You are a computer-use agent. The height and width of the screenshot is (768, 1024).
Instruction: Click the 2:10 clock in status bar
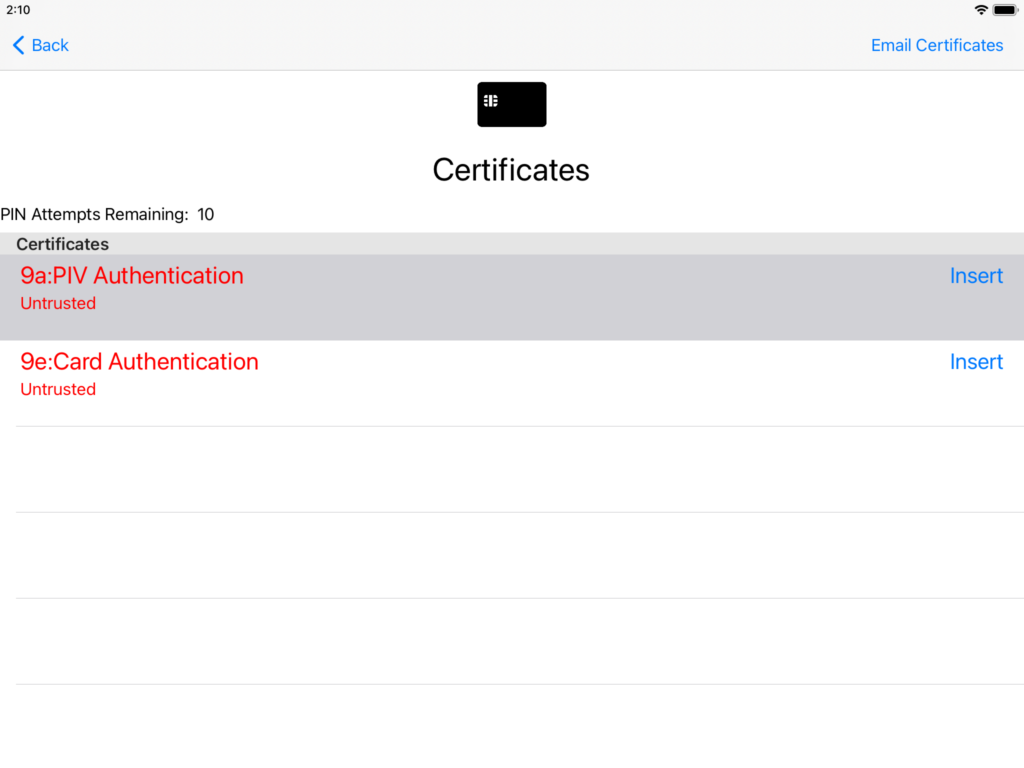pos(18,10)
